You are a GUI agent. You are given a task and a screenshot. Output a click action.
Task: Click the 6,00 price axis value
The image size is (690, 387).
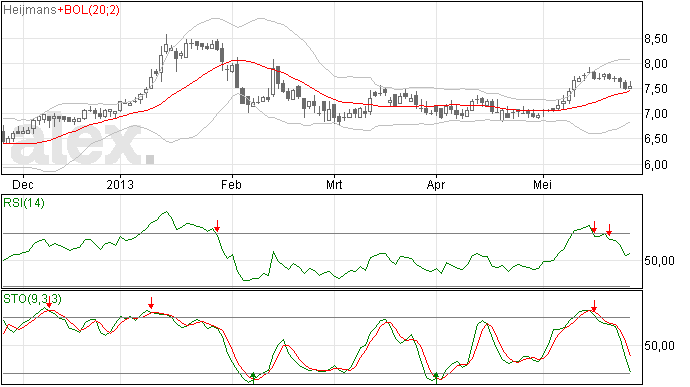click(x=656, y=165)
